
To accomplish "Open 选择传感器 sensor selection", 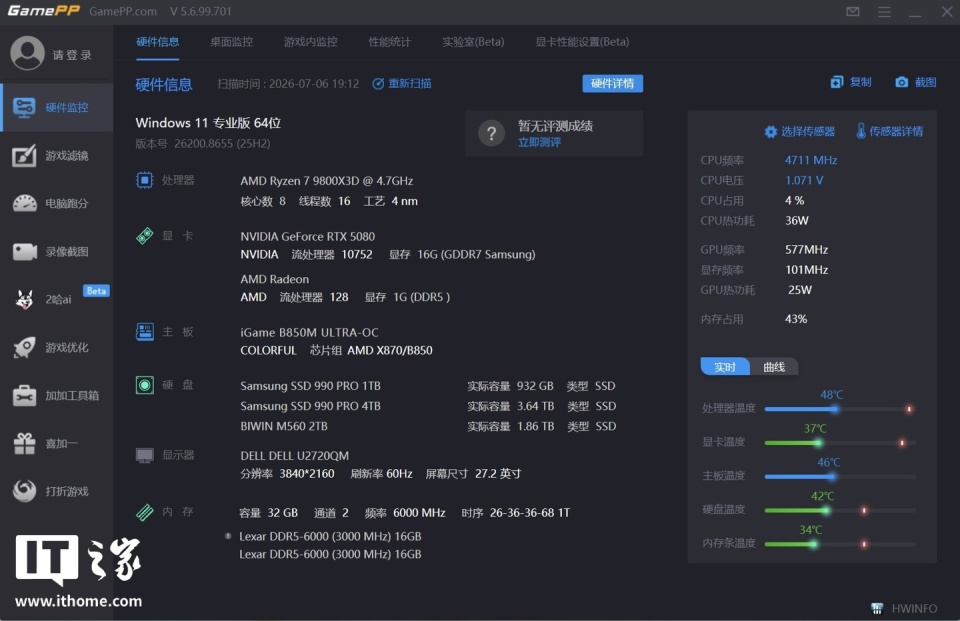I will tap(800, 131).
